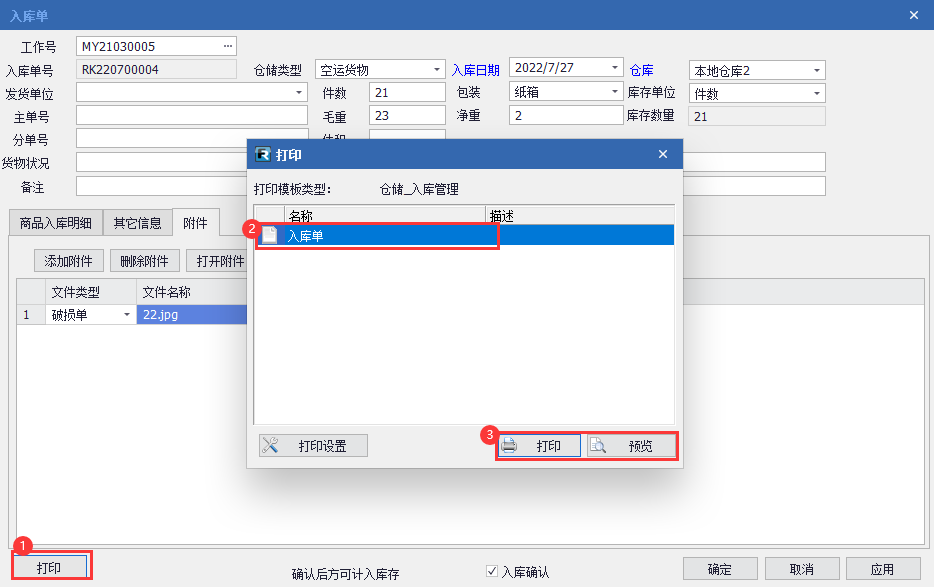Expand the 仓库 dropdown

[817, 70]
